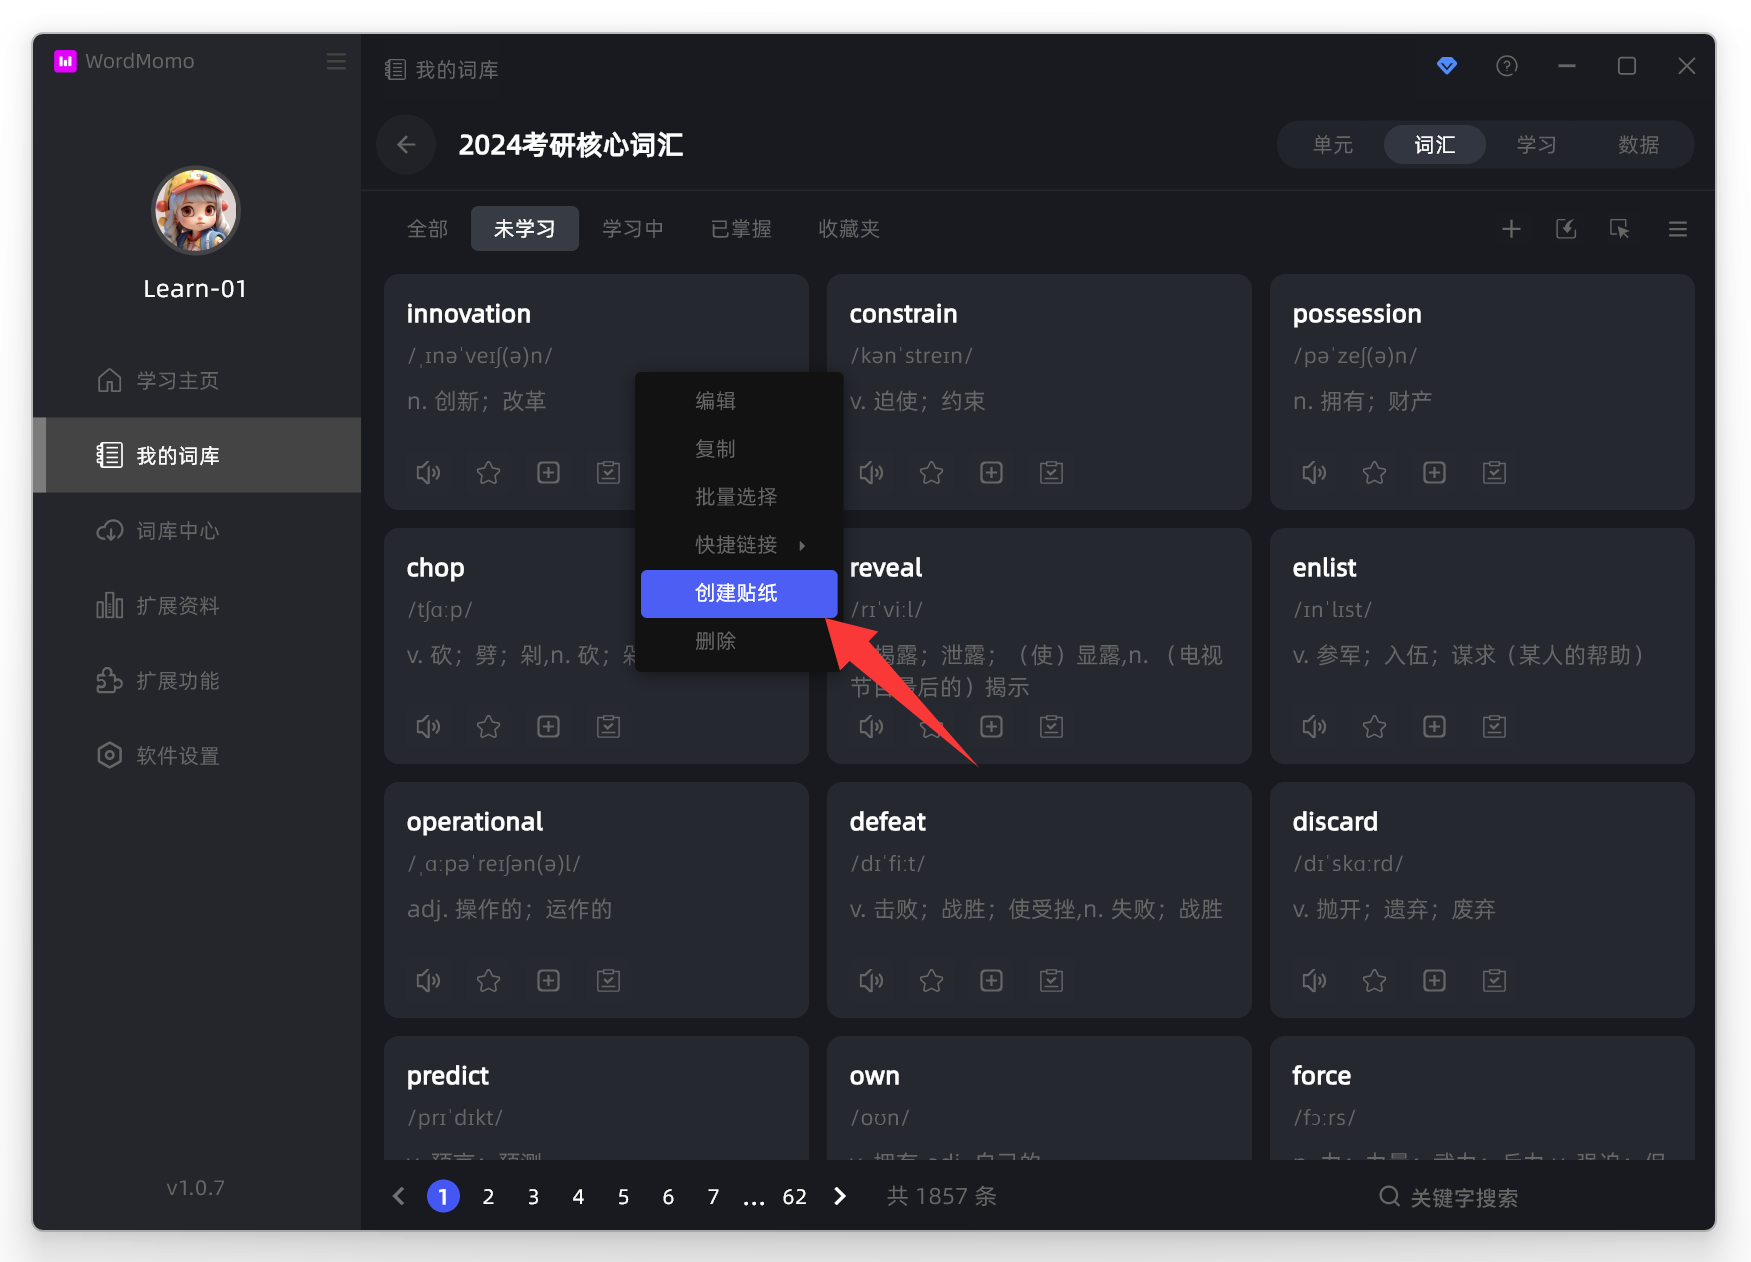
Task: Select 创建贴纸 in context menu
Action: 738,593
